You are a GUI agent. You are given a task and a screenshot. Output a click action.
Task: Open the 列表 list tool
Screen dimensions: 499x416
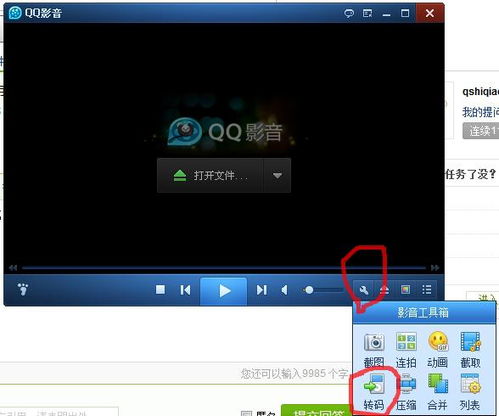[x=470, y=392]
